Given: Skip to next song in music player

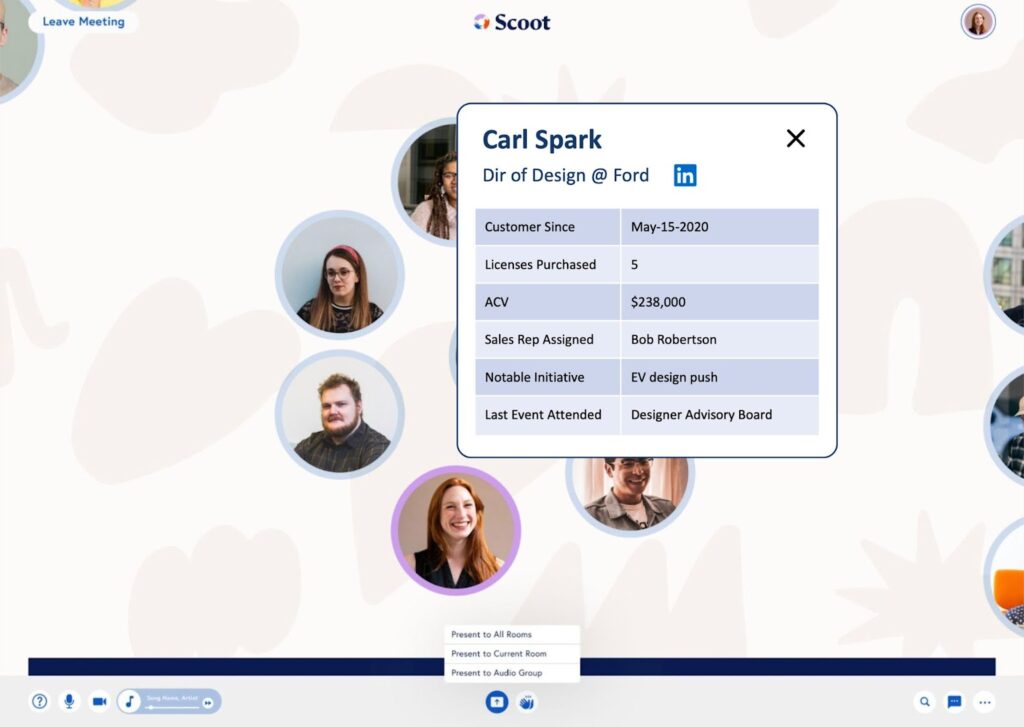Looking at the screenshot, I should pos(208,703).
